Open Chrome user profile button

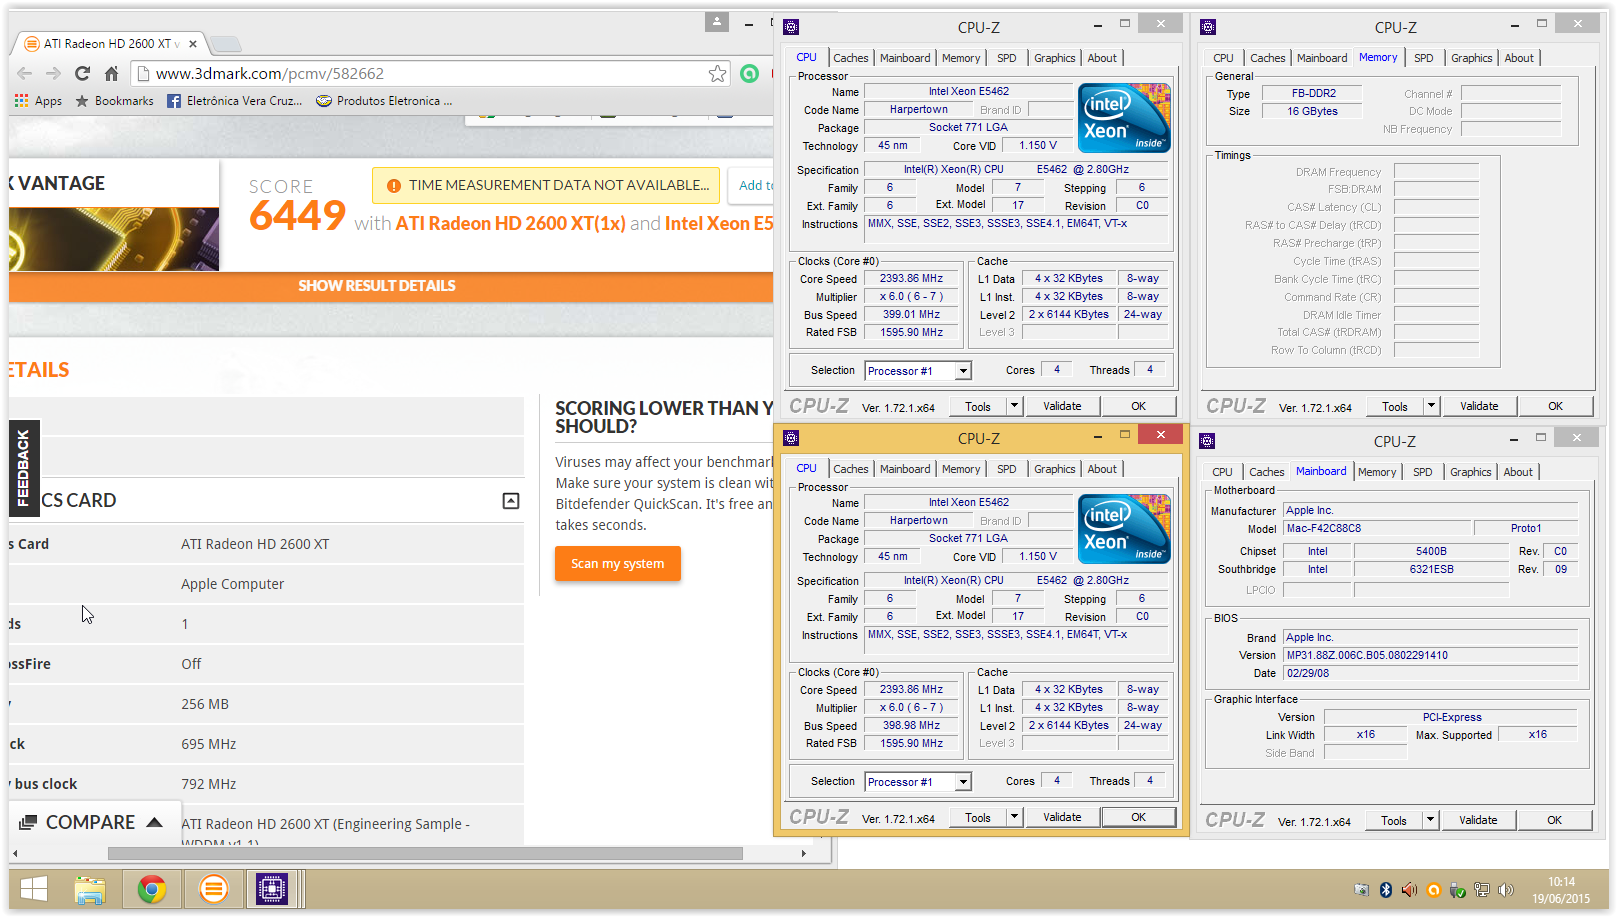[717, 21]
